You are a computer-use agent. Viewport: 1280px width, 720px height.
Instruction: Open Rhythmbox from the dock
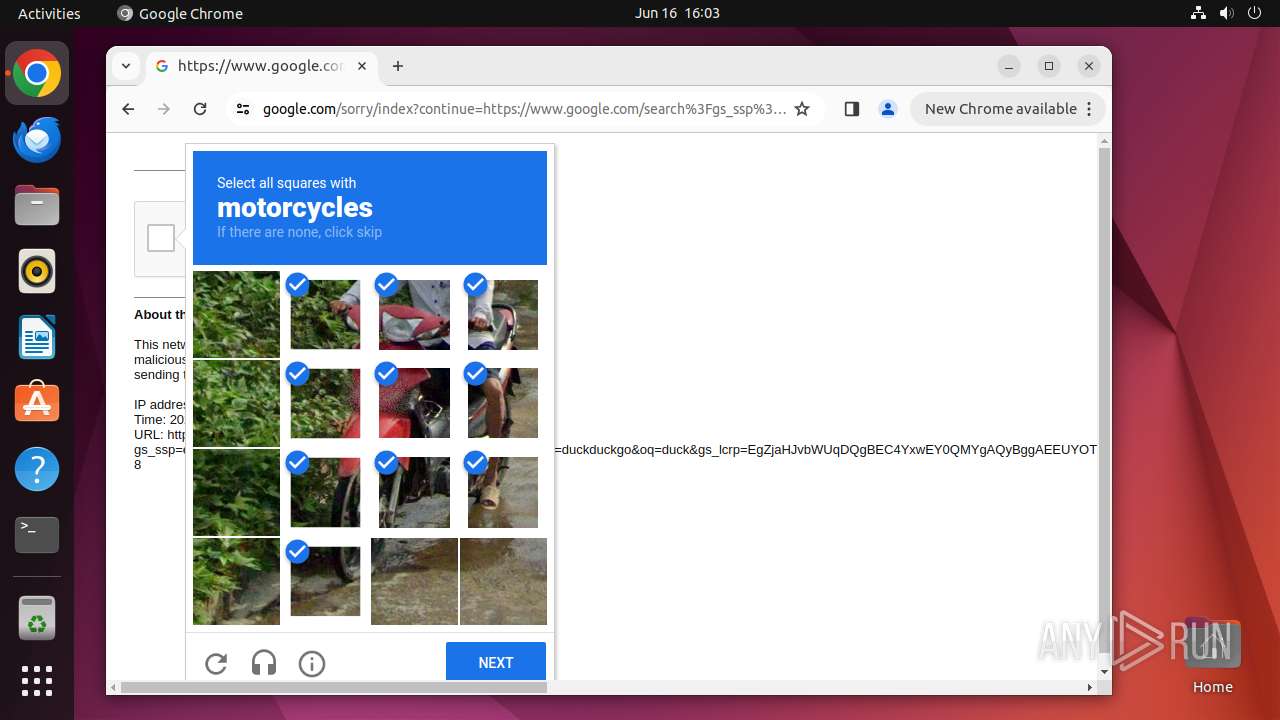[37, 271]
